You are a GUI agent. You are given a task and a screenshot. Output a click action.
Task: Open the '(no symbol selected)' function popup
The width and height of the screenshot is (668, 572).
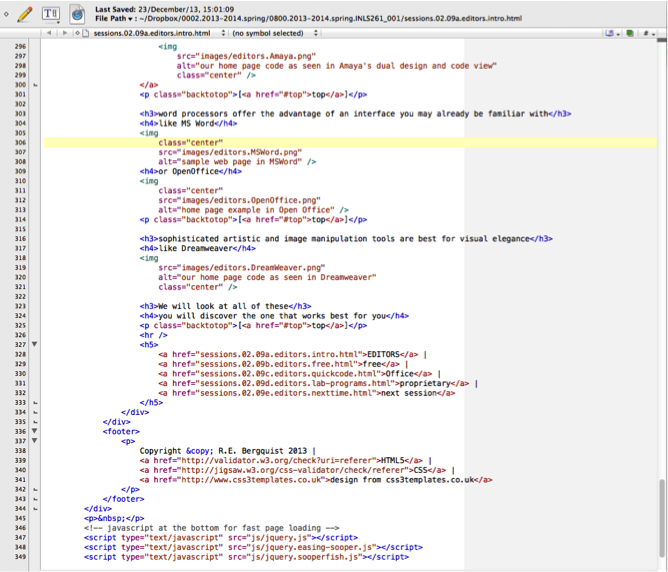(x=275, y=33)
